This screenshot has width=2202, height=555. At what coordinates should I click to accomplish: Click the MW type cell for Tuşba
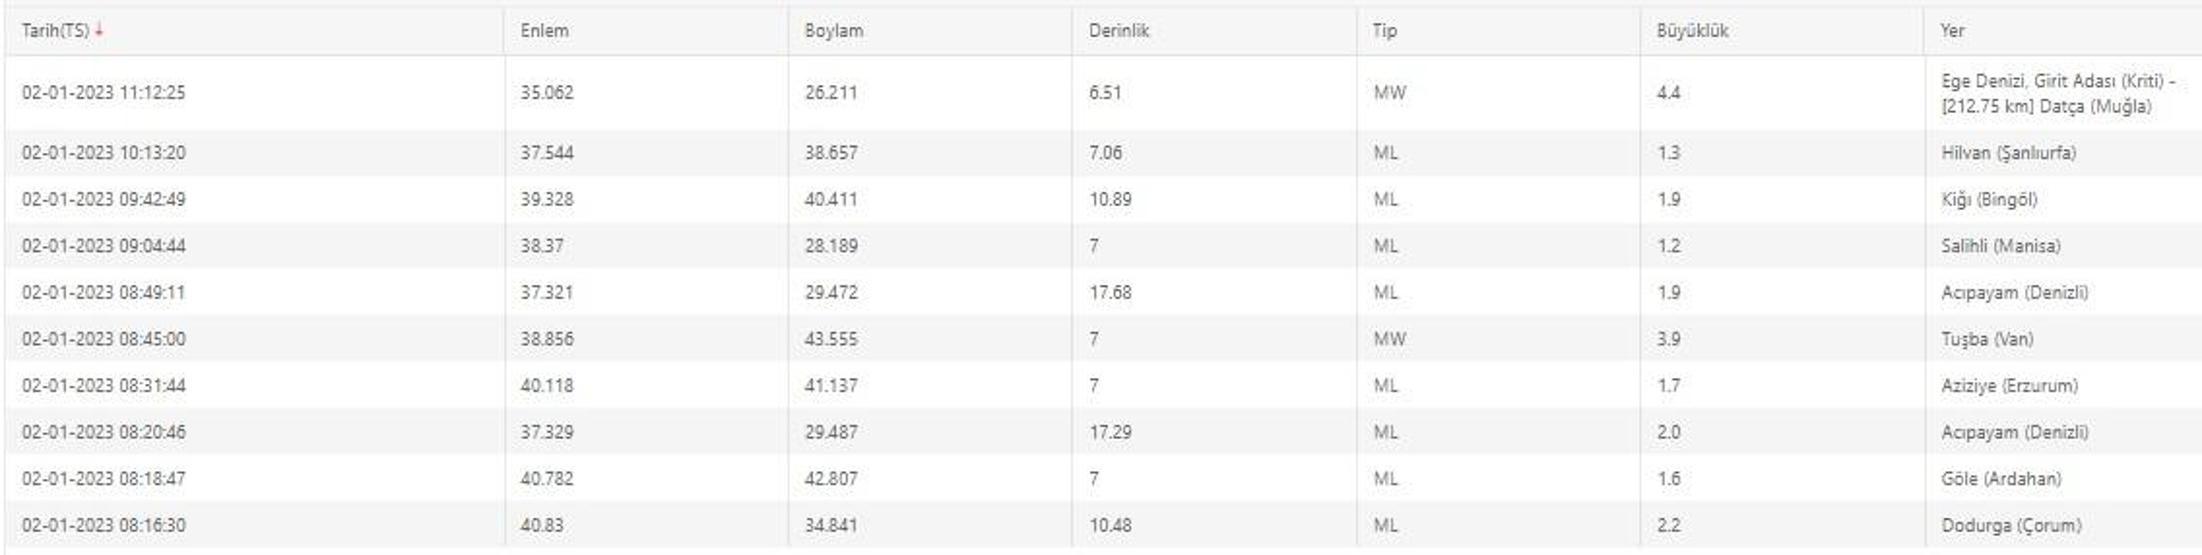[x=1498, y=339]
